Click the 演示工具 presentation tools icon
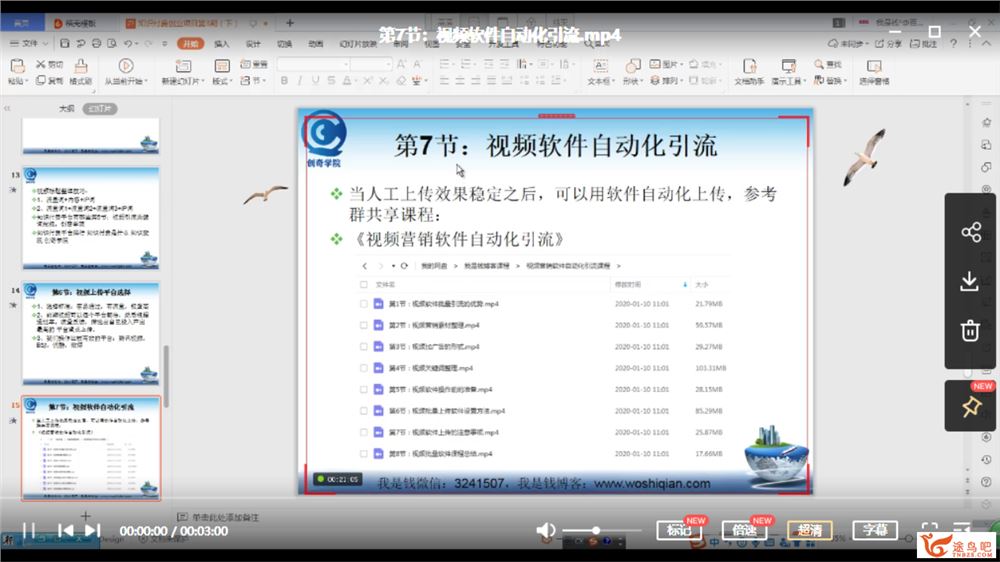 click(x=789, y=66)
